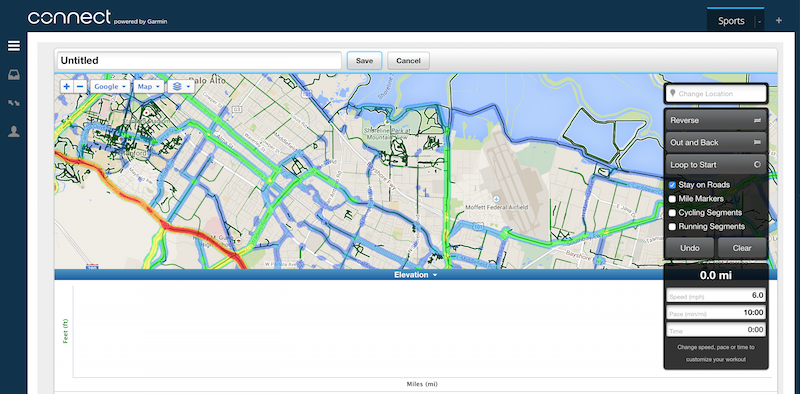Disable the Stay on Roads checkbox
Viewport: 800px width, 394px height.
[x=672, y=185]
